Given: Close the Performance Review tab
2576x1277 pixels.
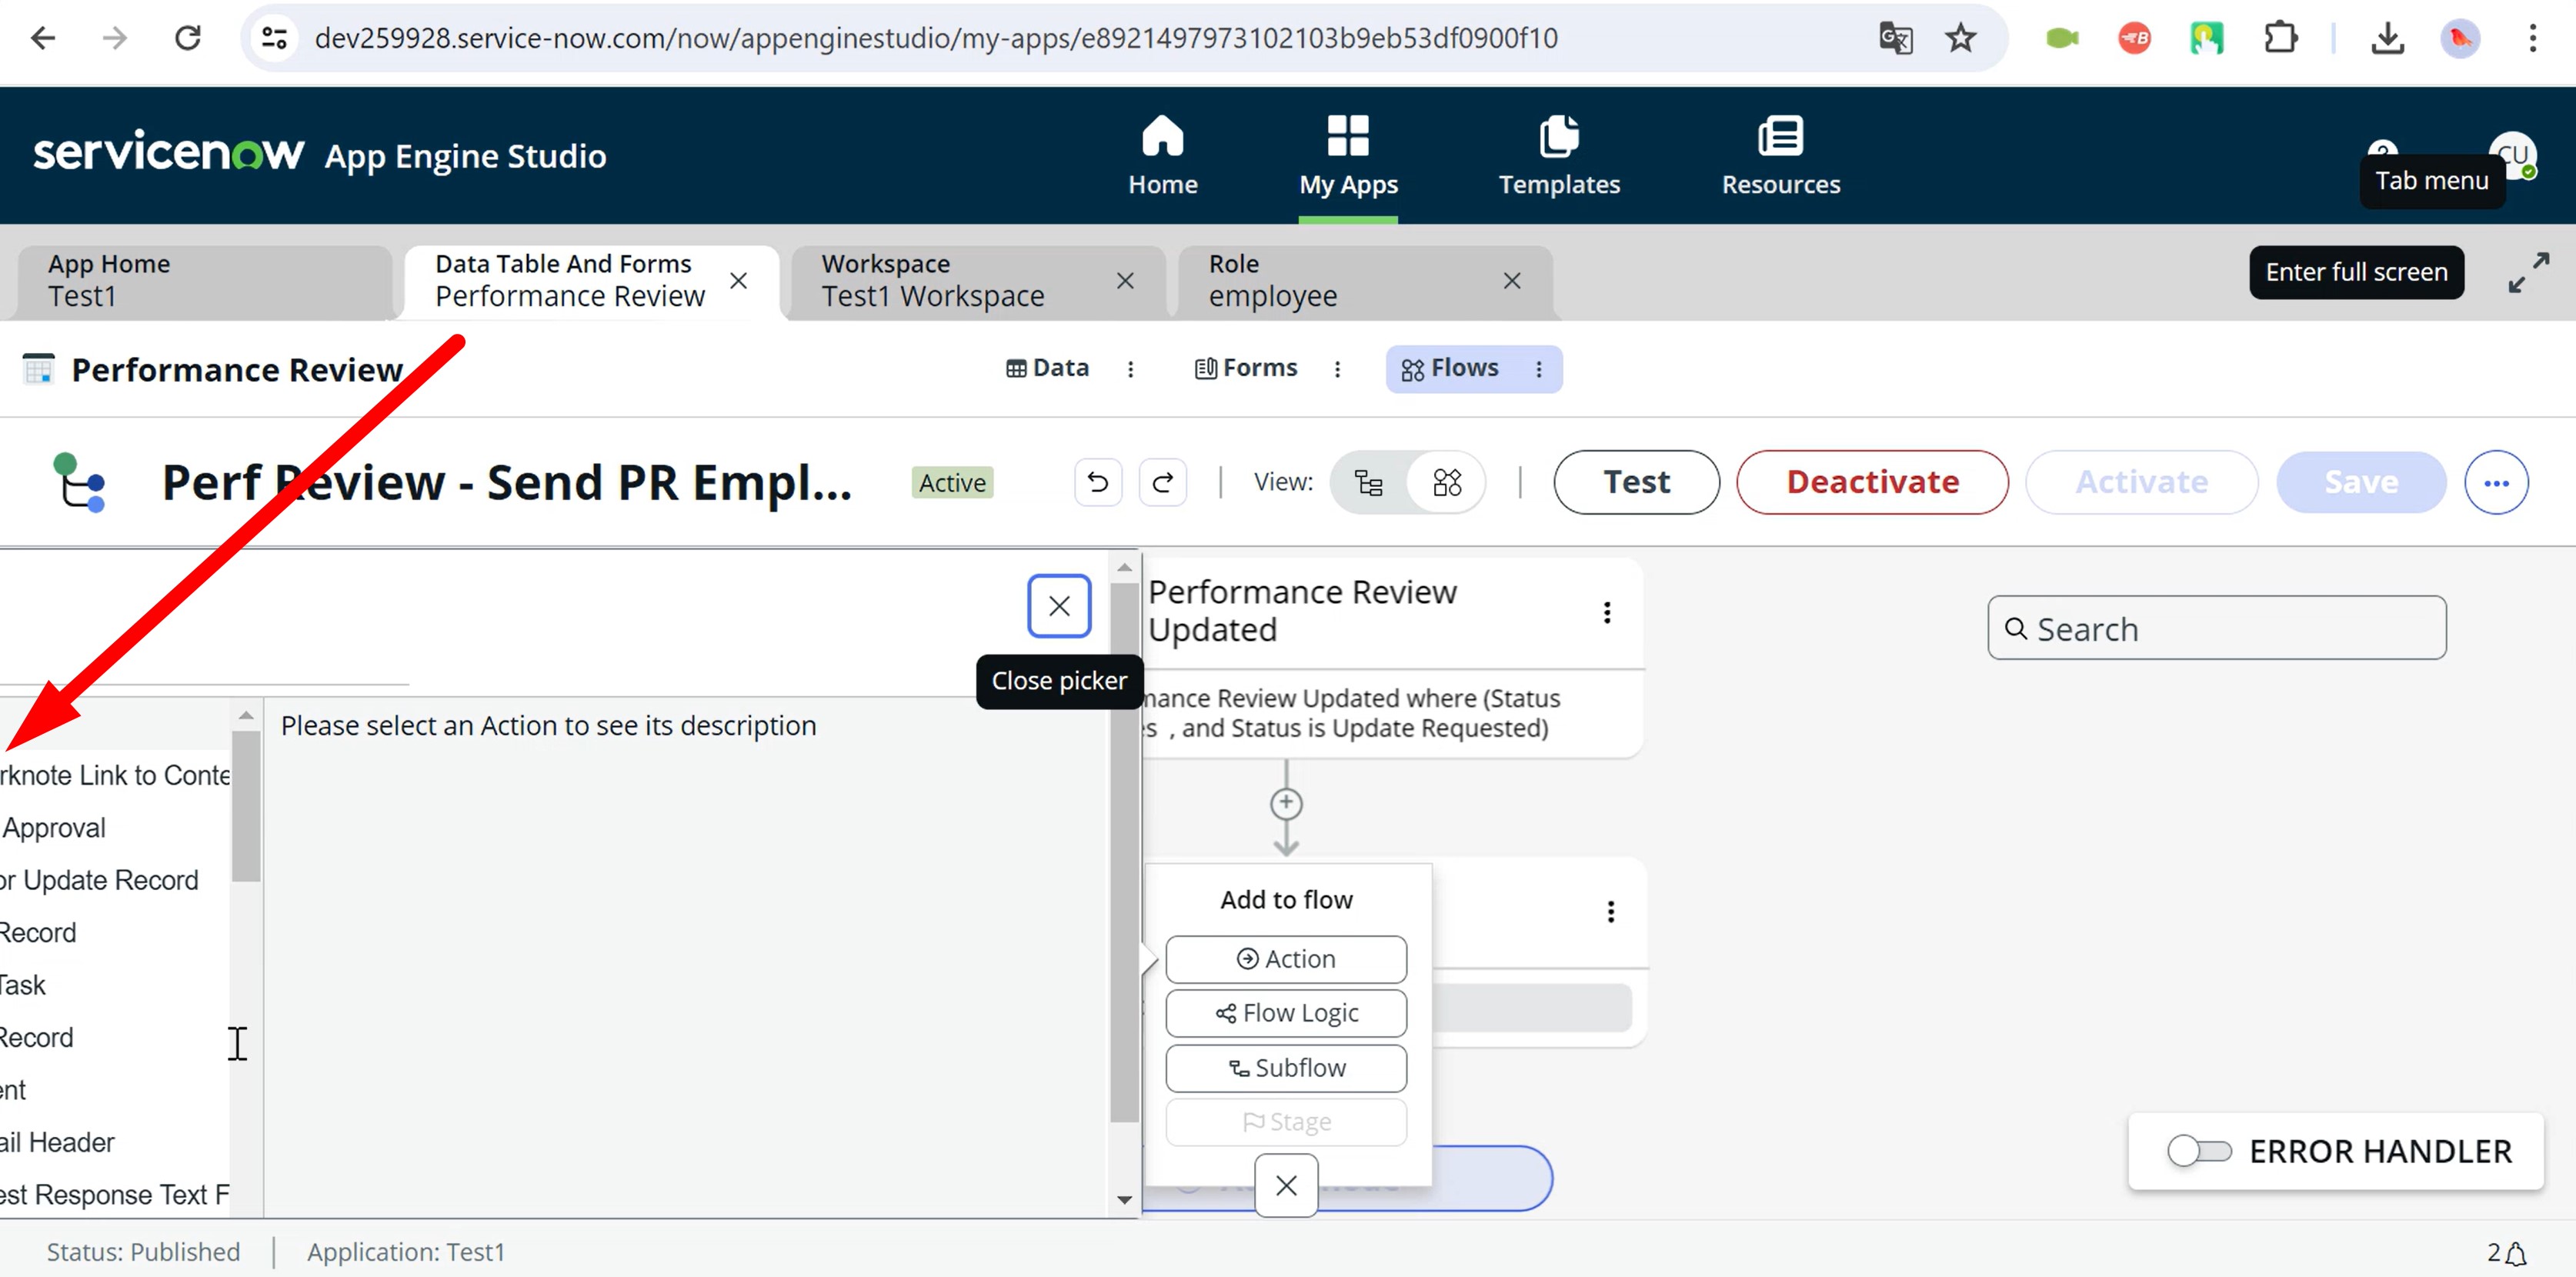Looking at the screenshot, I should (738, 281).
